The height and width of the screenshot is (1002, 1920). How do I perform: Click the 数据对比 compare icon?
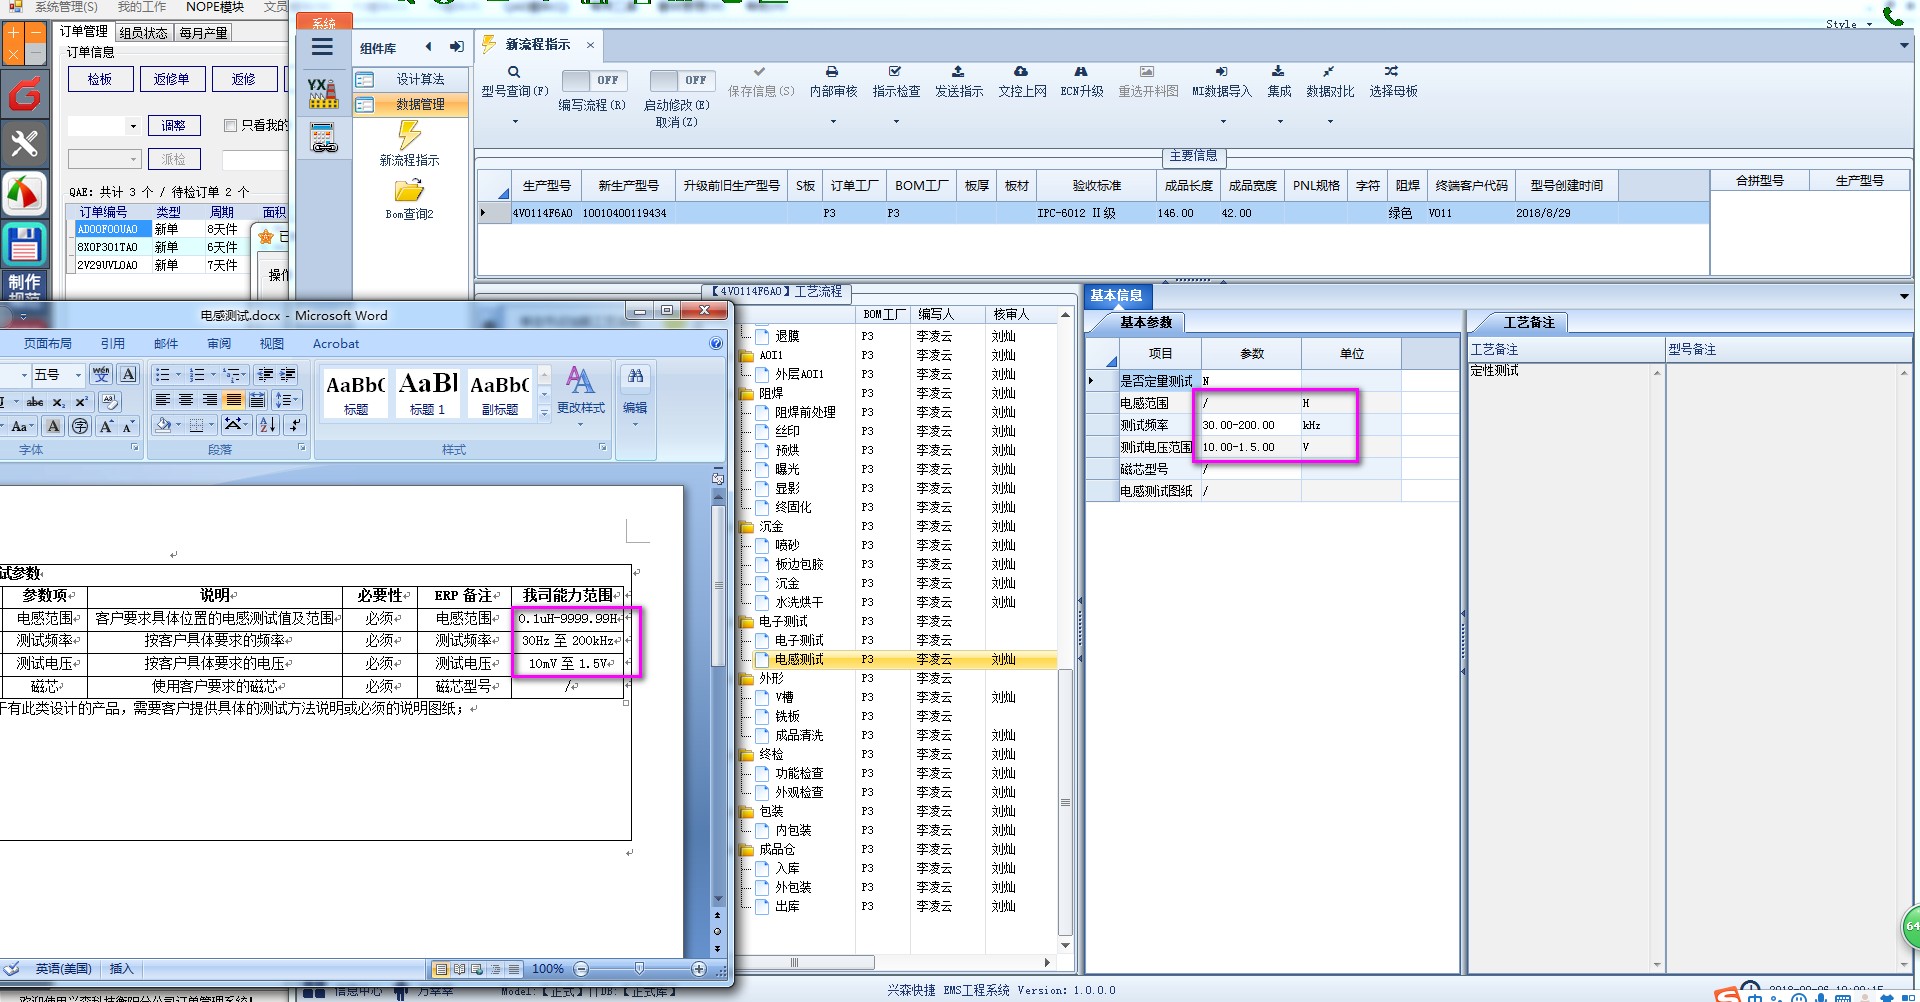1328,72
